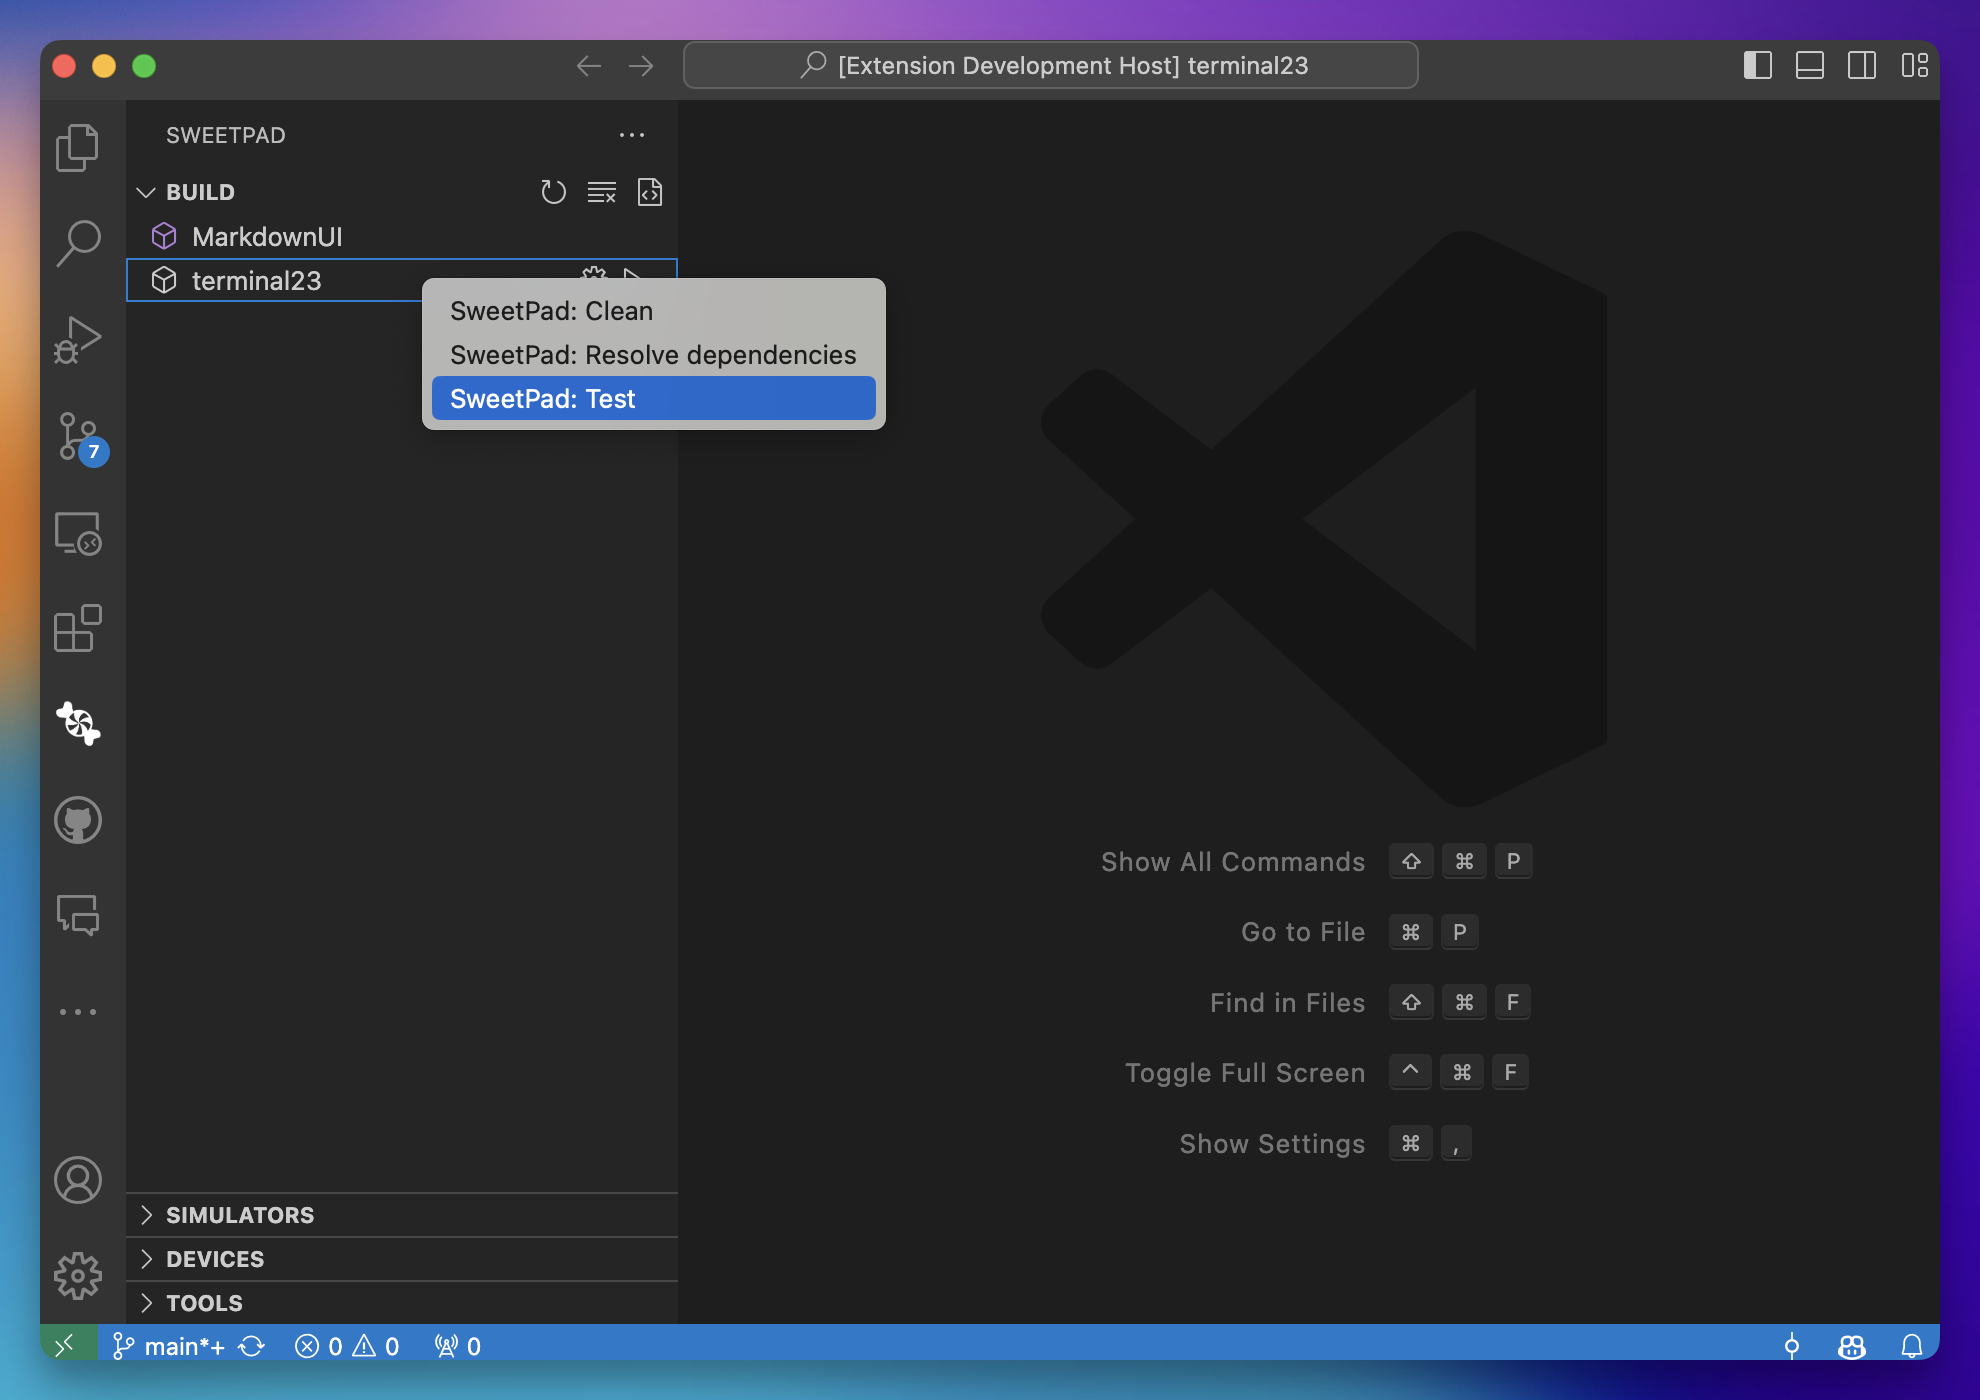
Task: Click the command center search field
Action: (x=1050, y=66)
